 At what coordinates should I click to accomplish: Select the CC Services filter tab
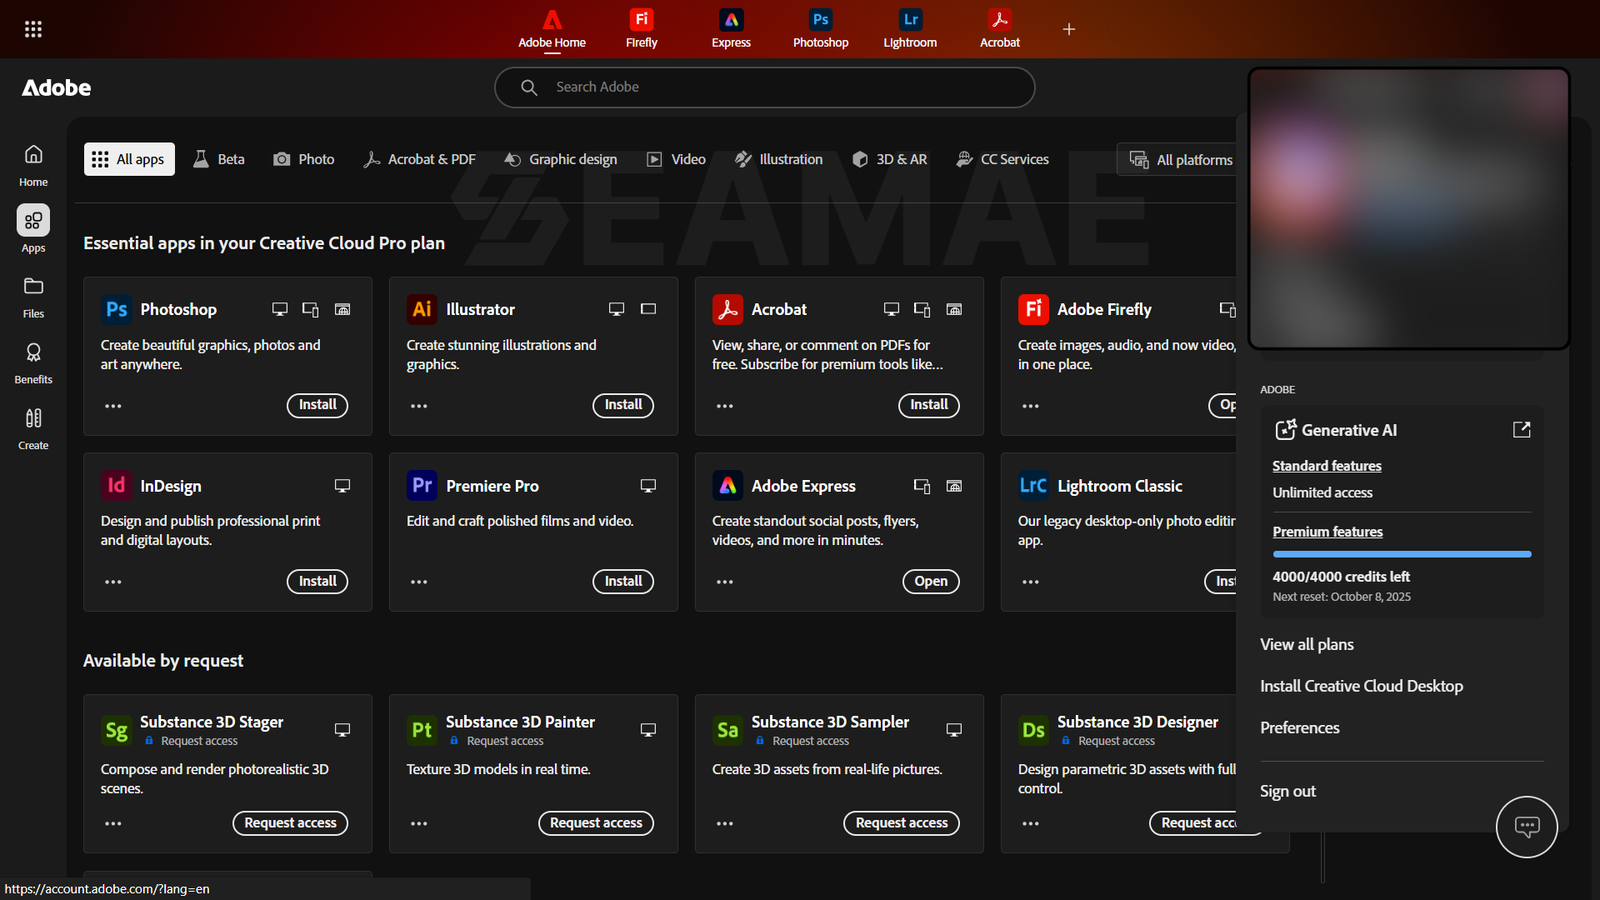click(x=1003, y=159)
